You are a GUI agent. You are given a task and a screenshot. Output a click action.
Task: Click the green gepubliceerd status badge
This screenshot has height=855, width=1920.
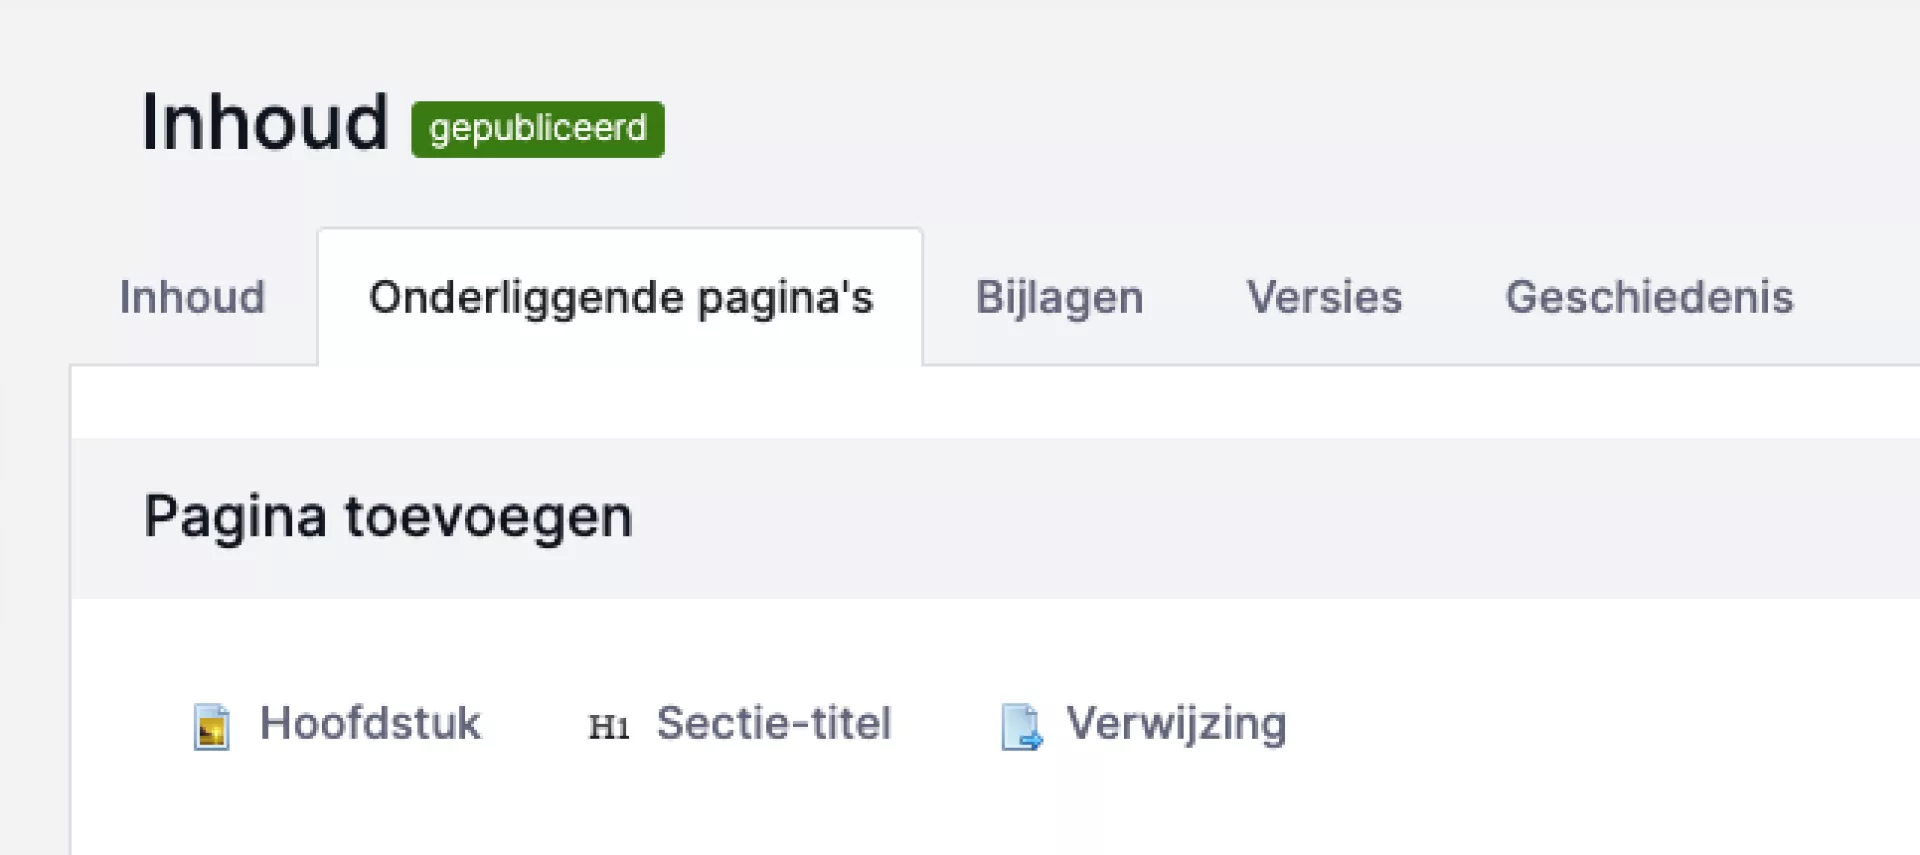[538, 129]
